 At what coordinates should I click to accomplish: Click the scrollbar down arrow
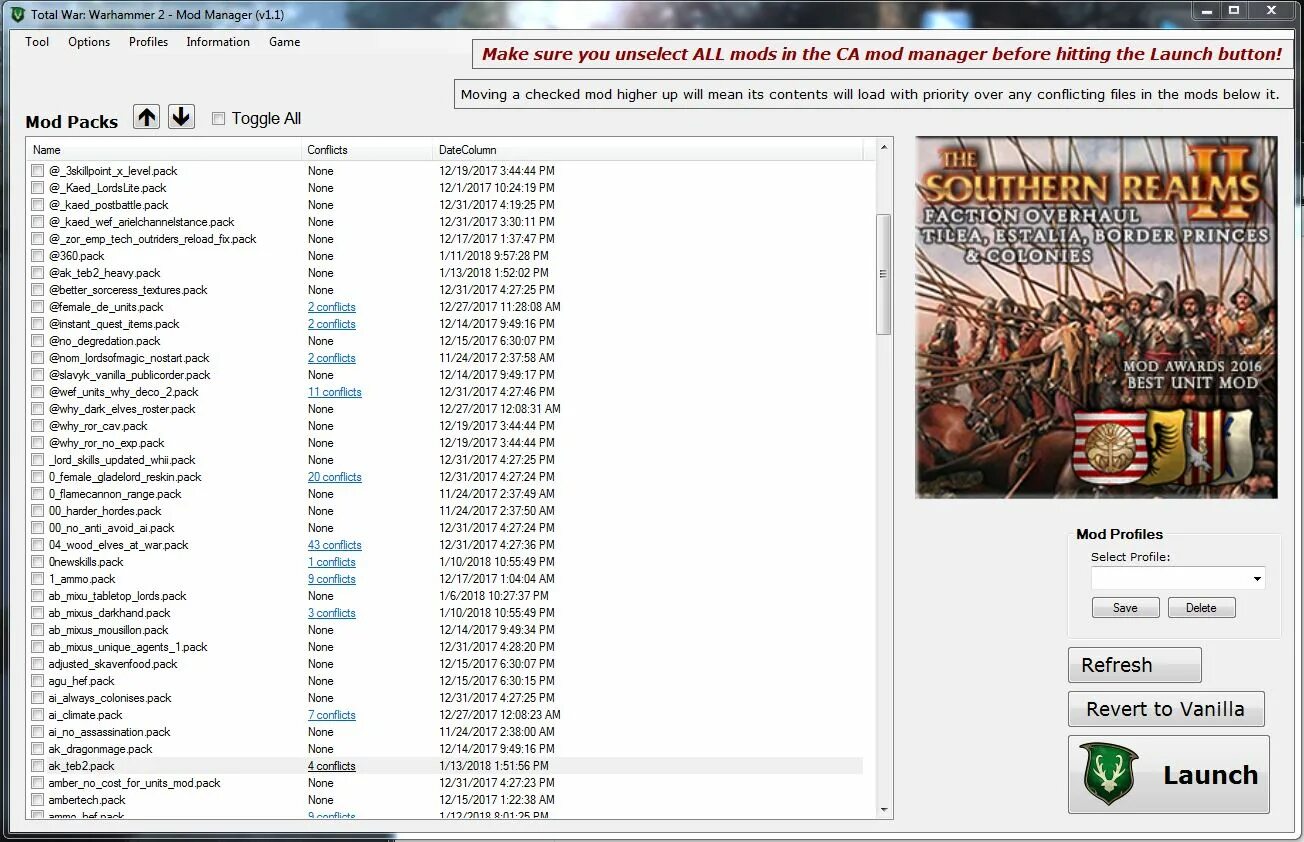coord(884,810)
